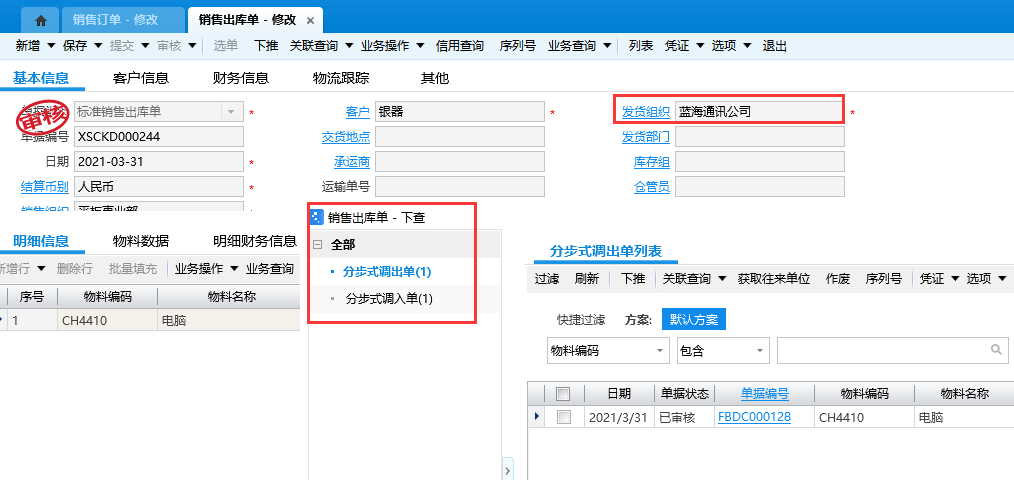The width and height of the screenshot is (1014, 480).
Task: Click 过滤 in the list toolbar
Action: 547,279
